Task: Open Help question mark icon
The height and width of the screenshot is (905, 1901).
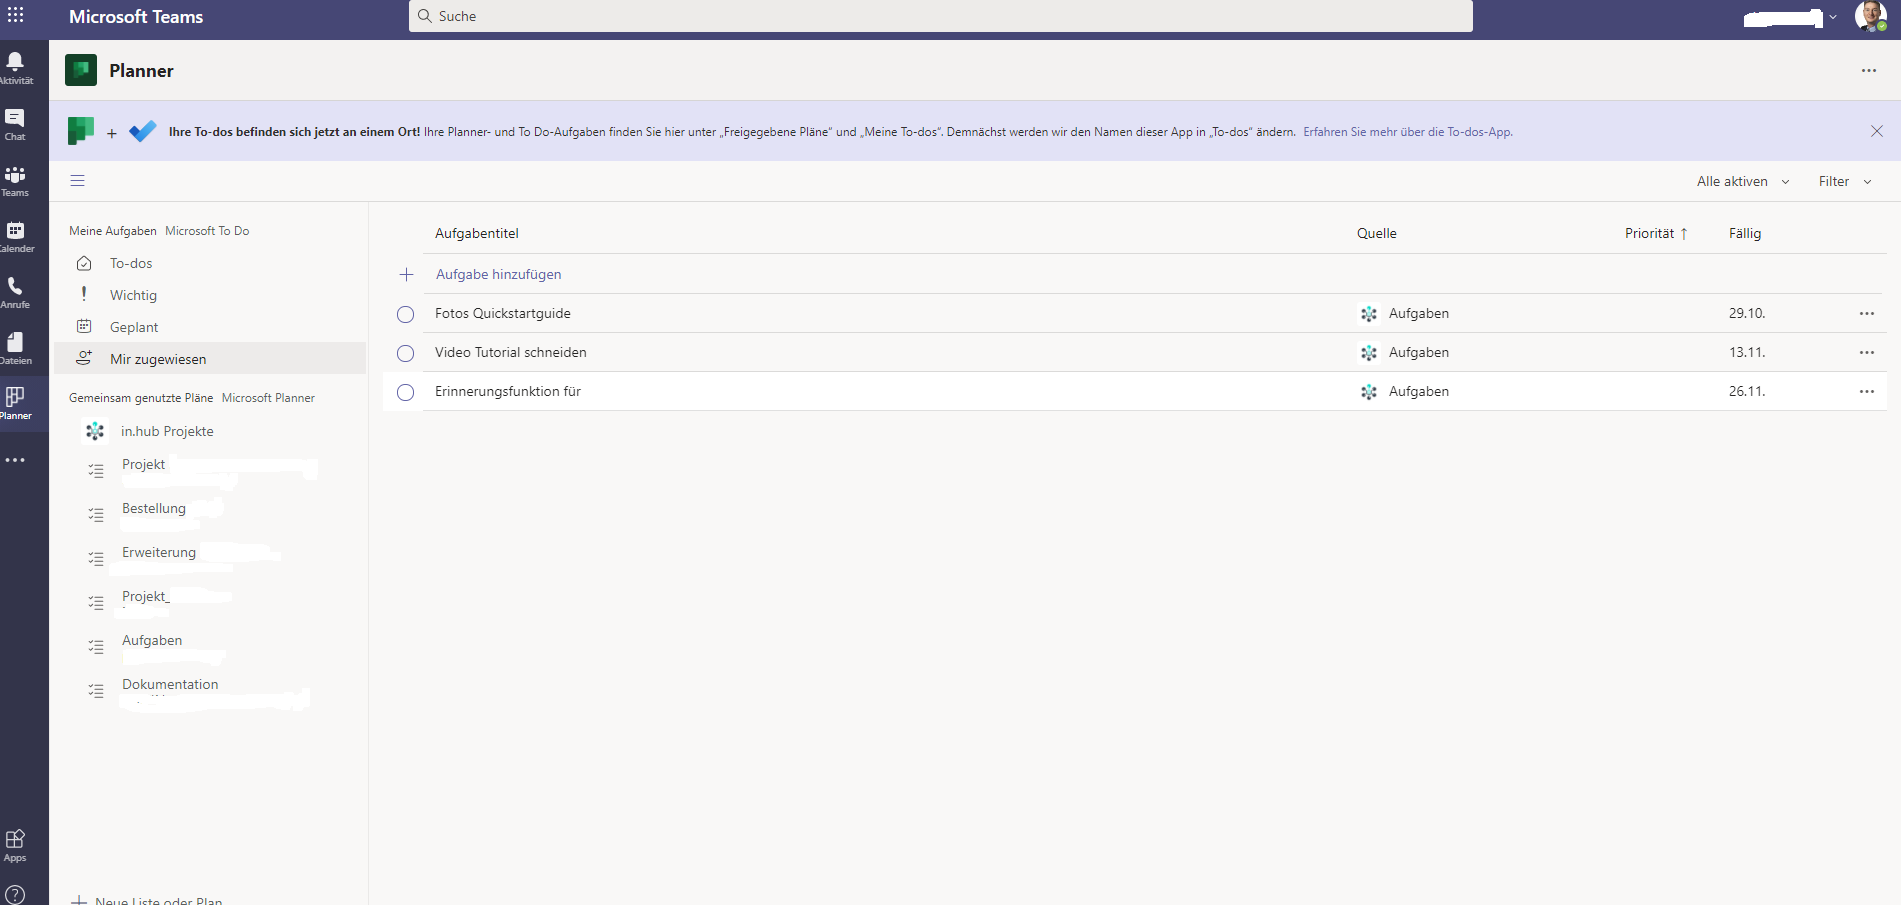Action: (x=15, y=894)
